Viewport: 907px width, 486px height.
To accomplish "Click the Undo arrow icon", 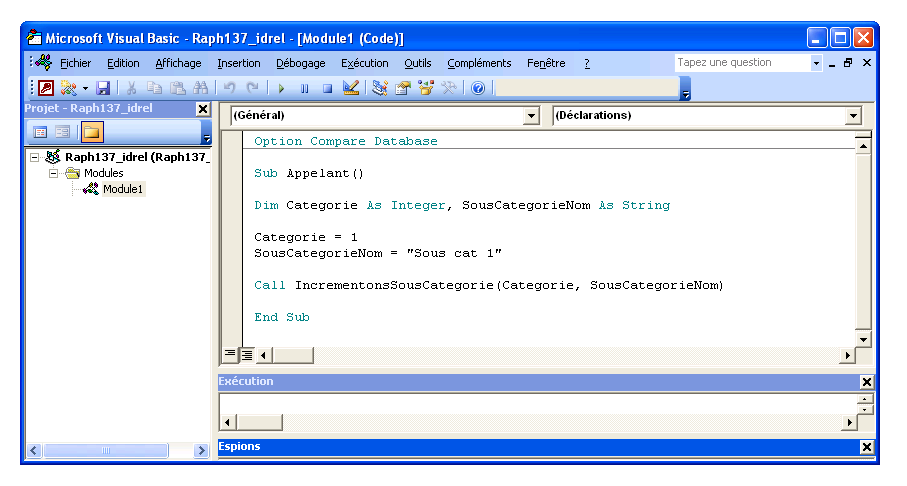I will [229, 88].
